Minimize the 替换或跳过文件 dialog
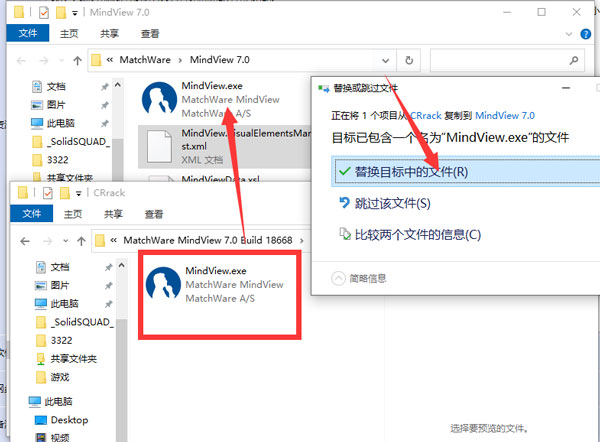Viewport: 600px width, 442px height. pyautogui.click(x=566, y=88)
